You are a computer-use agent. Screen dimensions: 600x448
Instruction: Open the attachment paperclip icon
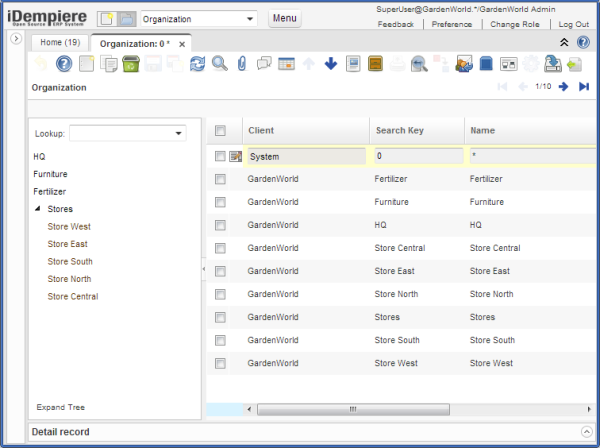242,64
